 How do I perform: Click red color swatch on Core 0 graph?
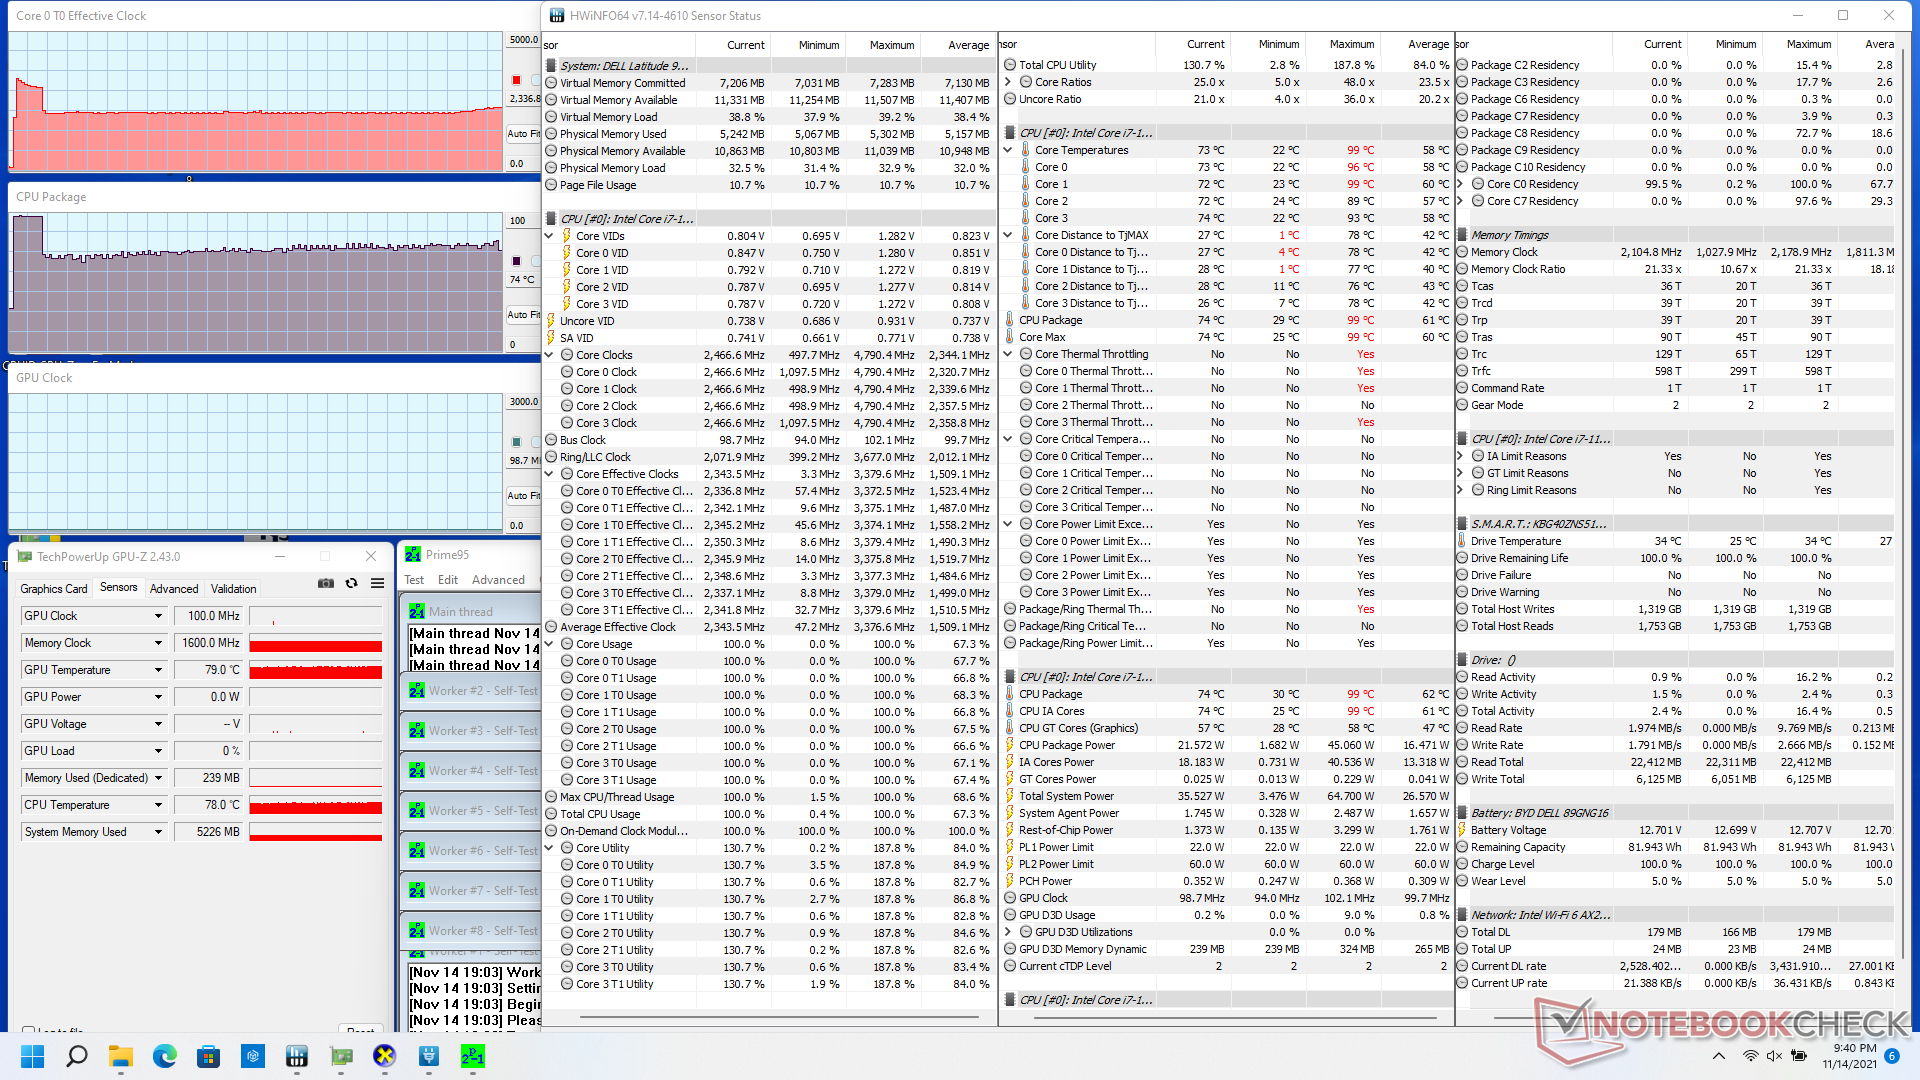tap(516, 80)
